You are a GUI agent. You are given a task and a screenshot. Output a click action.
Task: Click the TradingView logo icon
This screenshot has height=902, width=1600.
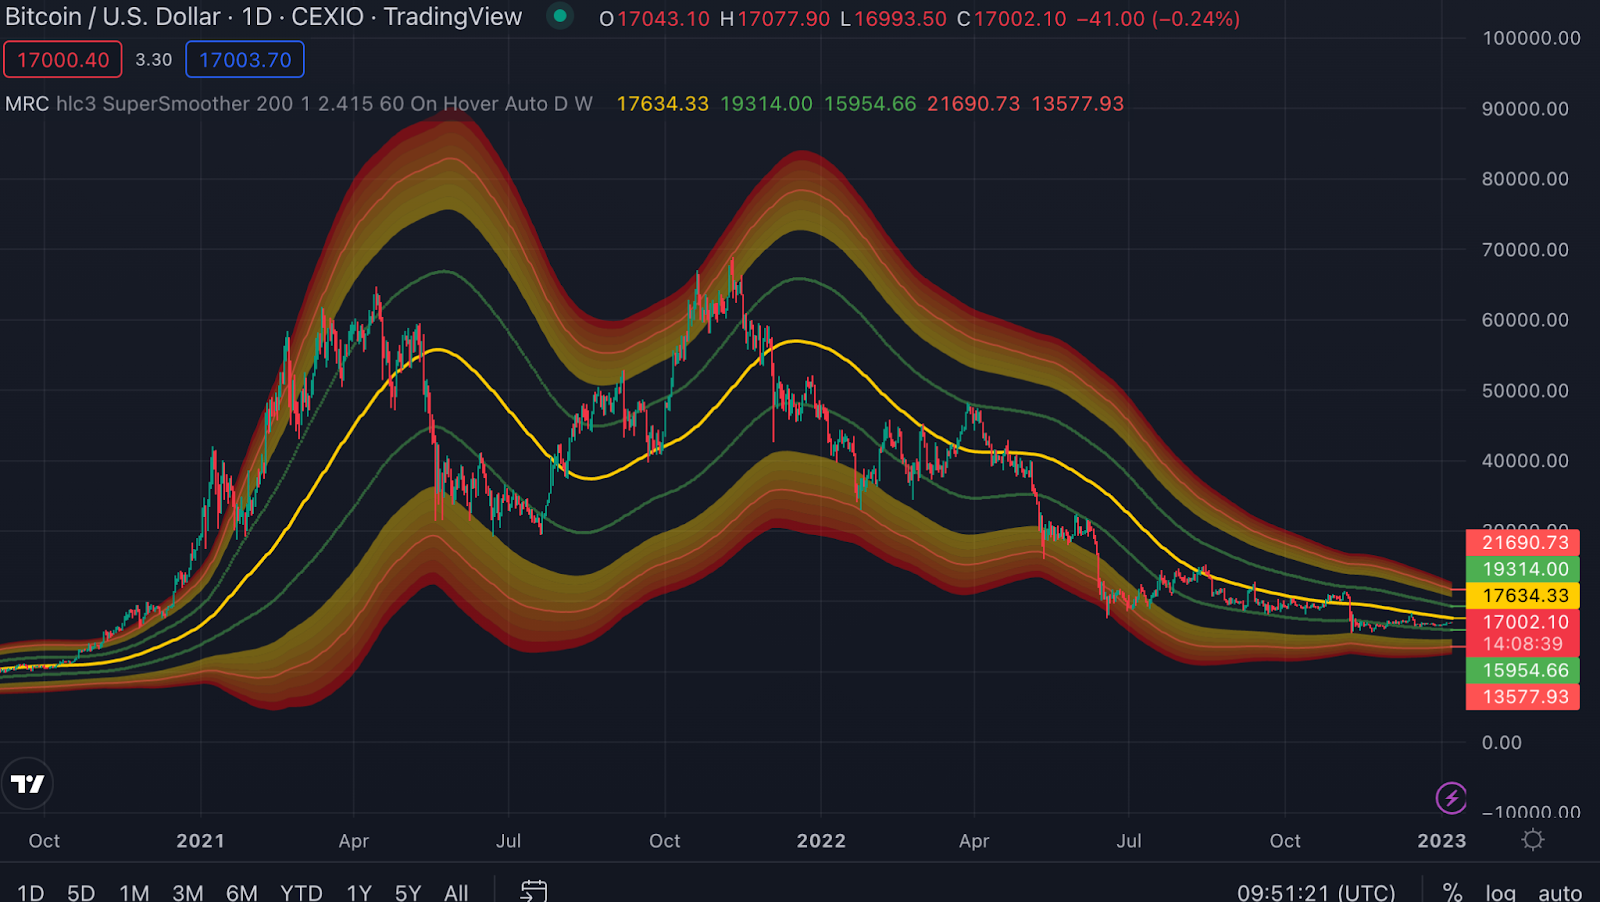tap(28, 784)
